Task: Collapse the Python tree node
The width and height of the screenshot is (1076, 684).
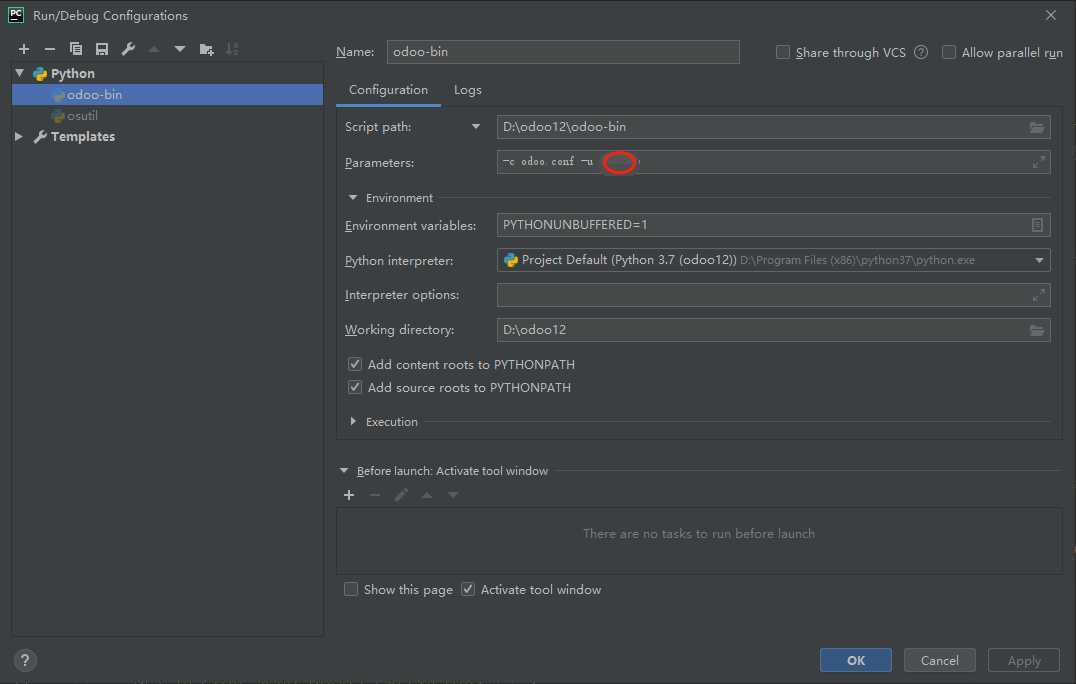Action: (20, 73)
